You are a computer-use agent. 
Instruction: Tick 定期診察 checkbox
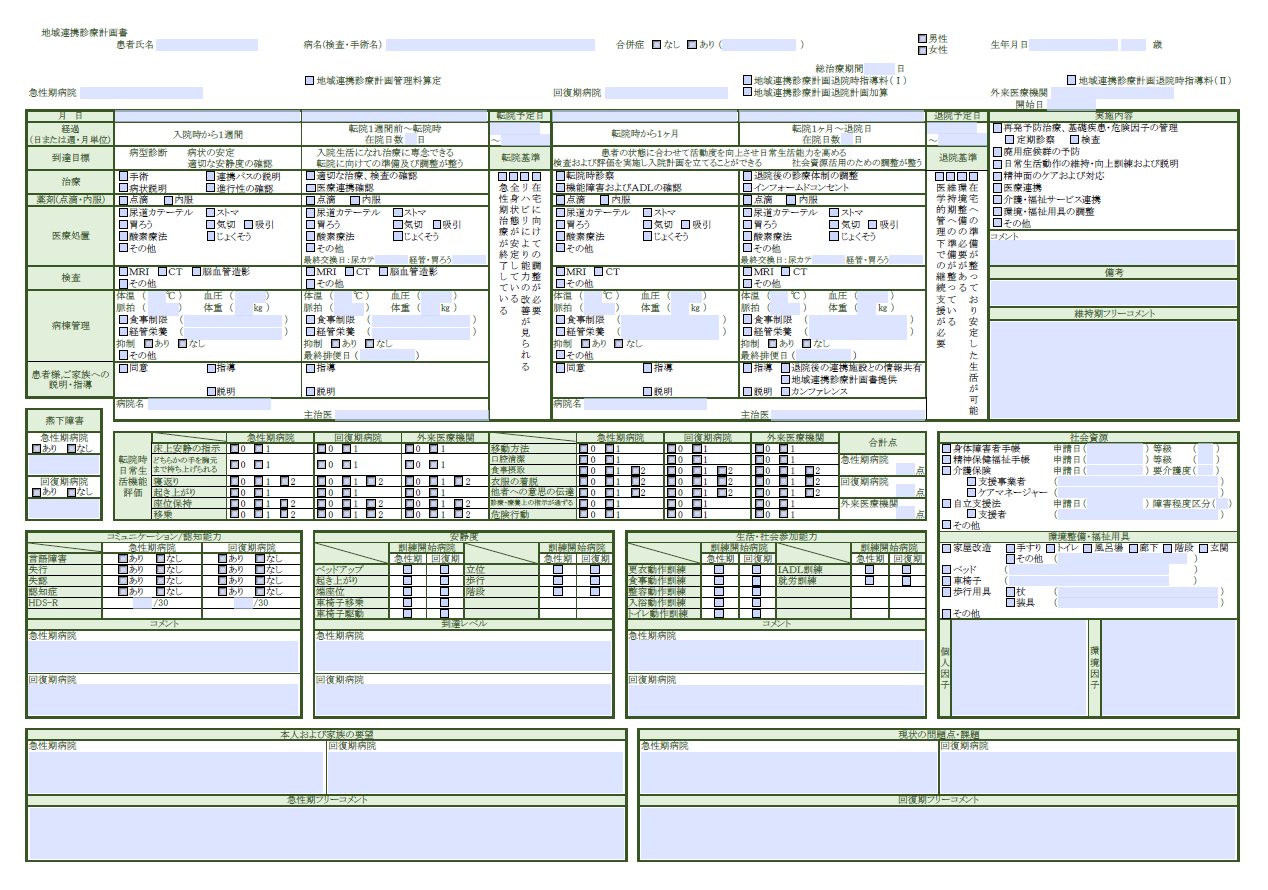[1009, 140]
